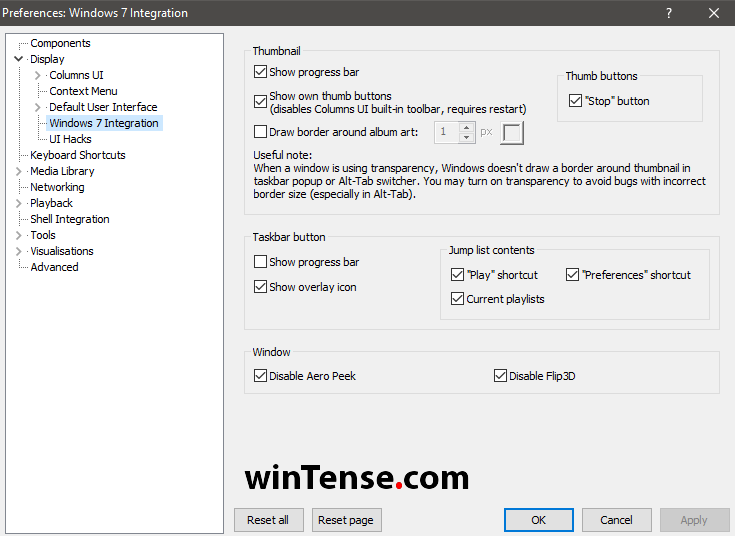This screenshot has height=536, width=735.
Task: Uncheck Disable Aero Peek
Action: pos(261,376)
